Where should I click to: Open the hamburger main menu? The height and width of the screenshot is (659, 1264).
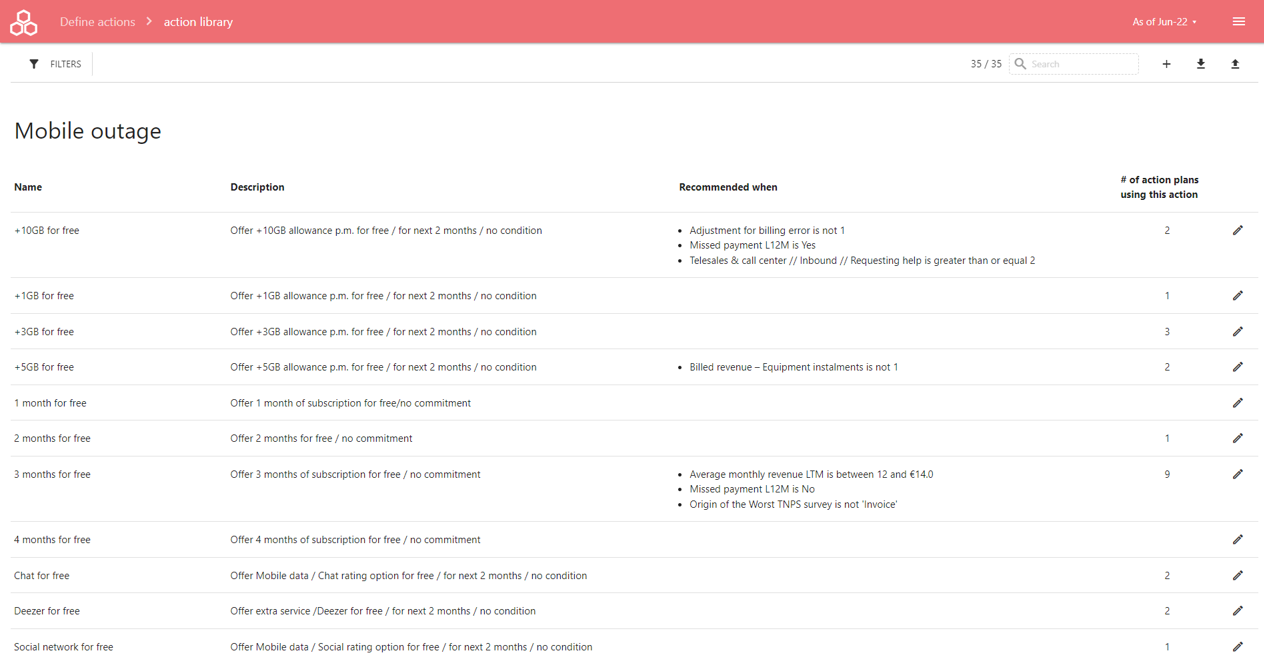coord(1239,21)
